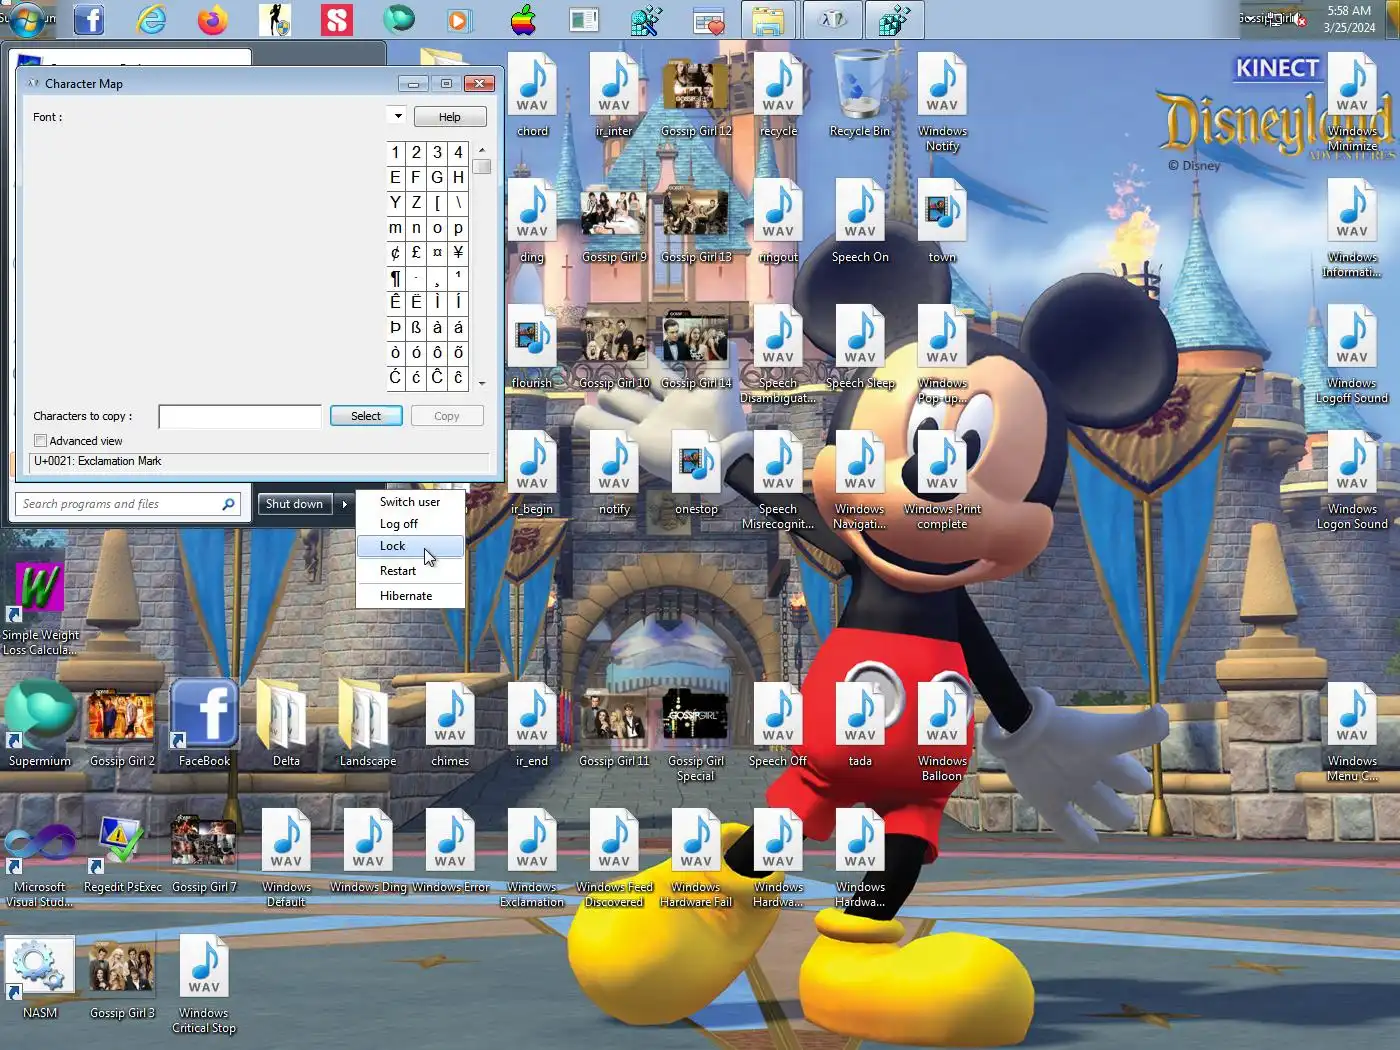
Task: Choose Lock from power menu
Action: click(410, 546)
